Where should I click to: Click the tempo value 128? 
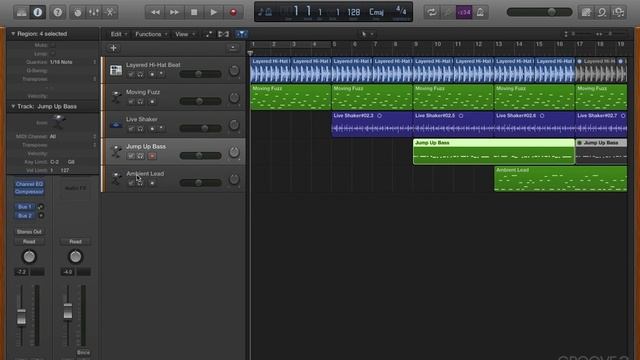point(353,12)
